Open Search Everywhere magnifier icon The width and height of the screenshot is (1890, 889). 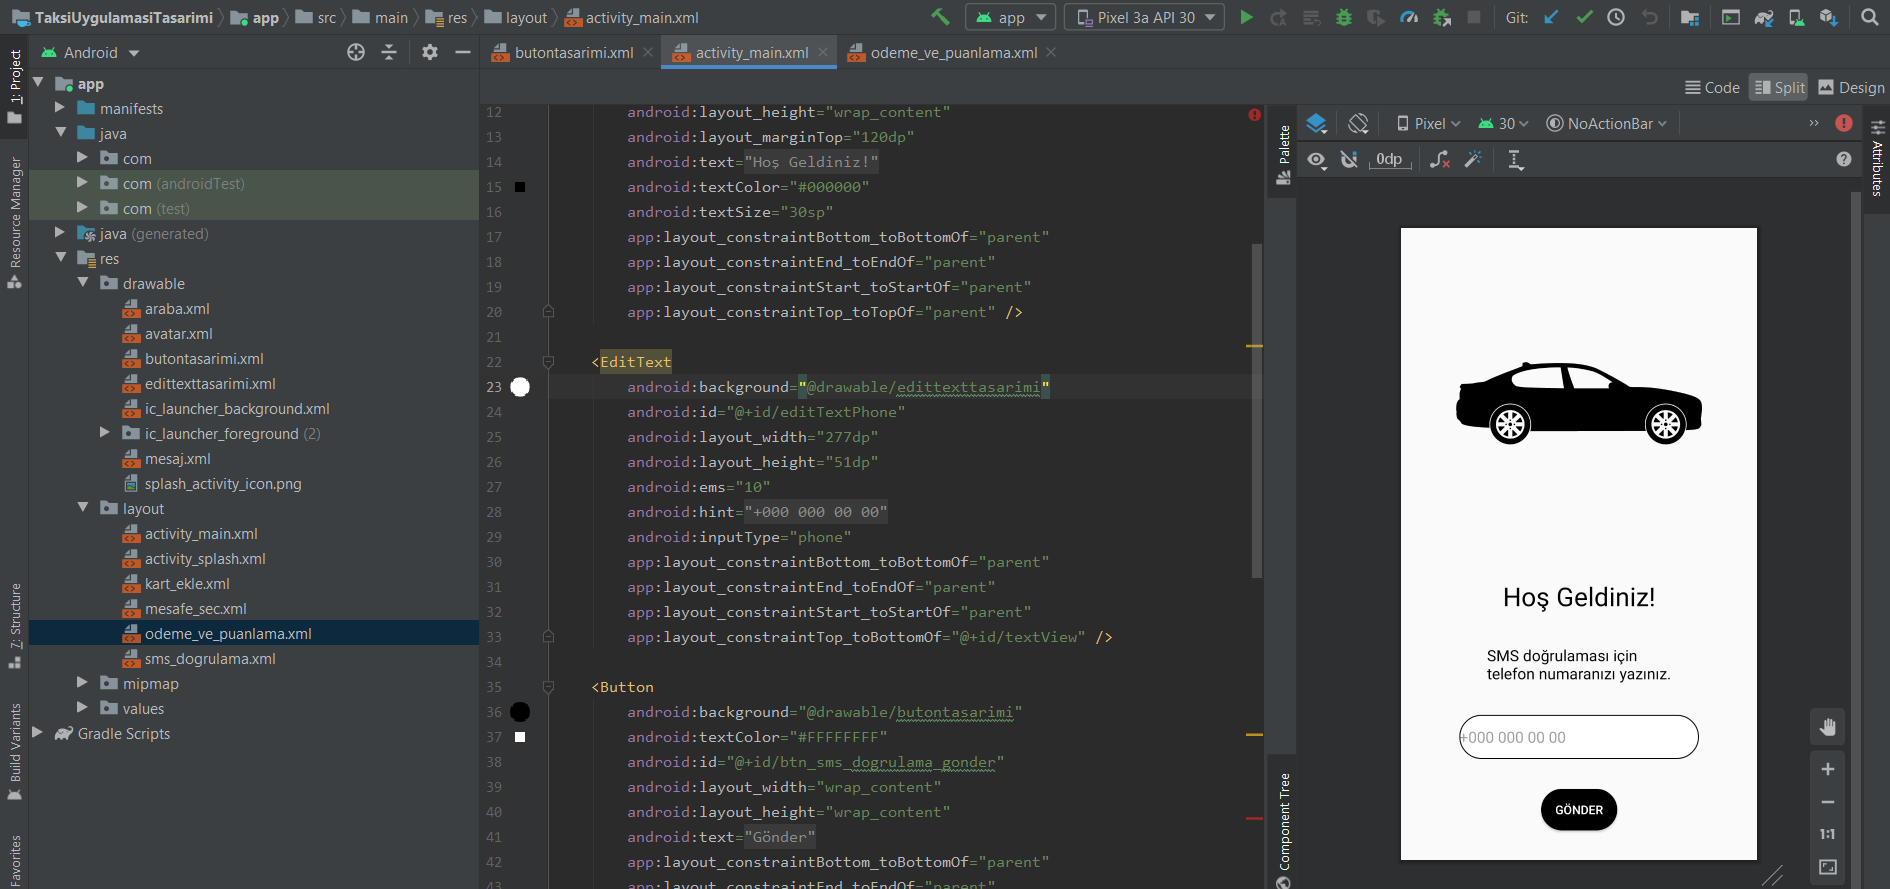[1869, 17]
